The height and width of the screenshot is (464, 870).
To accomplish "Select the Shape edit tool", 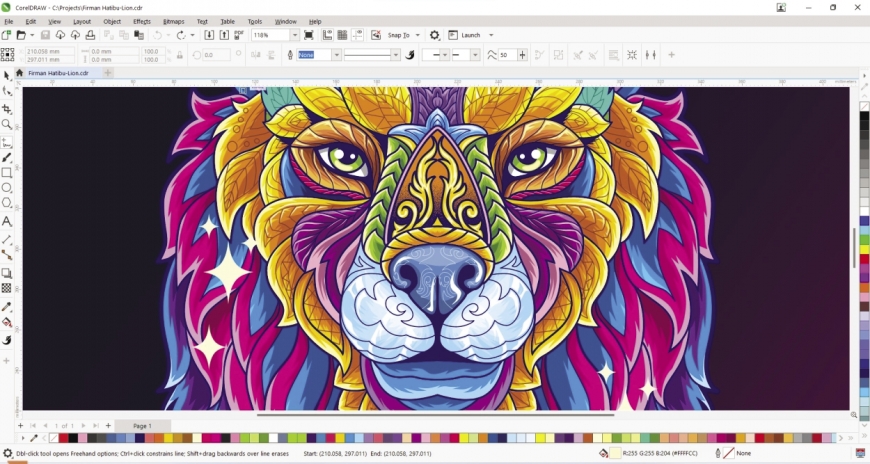I will point(7,92).
